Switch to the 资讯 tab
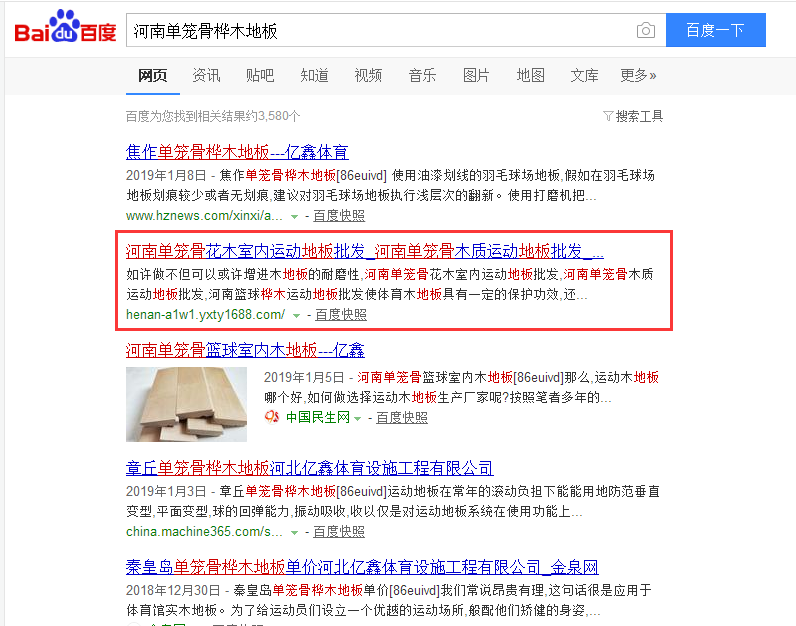The image size is (796, 626). click(x=206, y=76)
